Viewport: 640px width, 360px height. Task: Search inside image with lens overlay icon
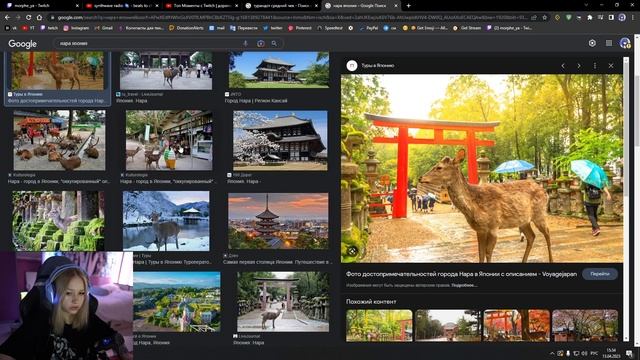click(x=352, y=251)
